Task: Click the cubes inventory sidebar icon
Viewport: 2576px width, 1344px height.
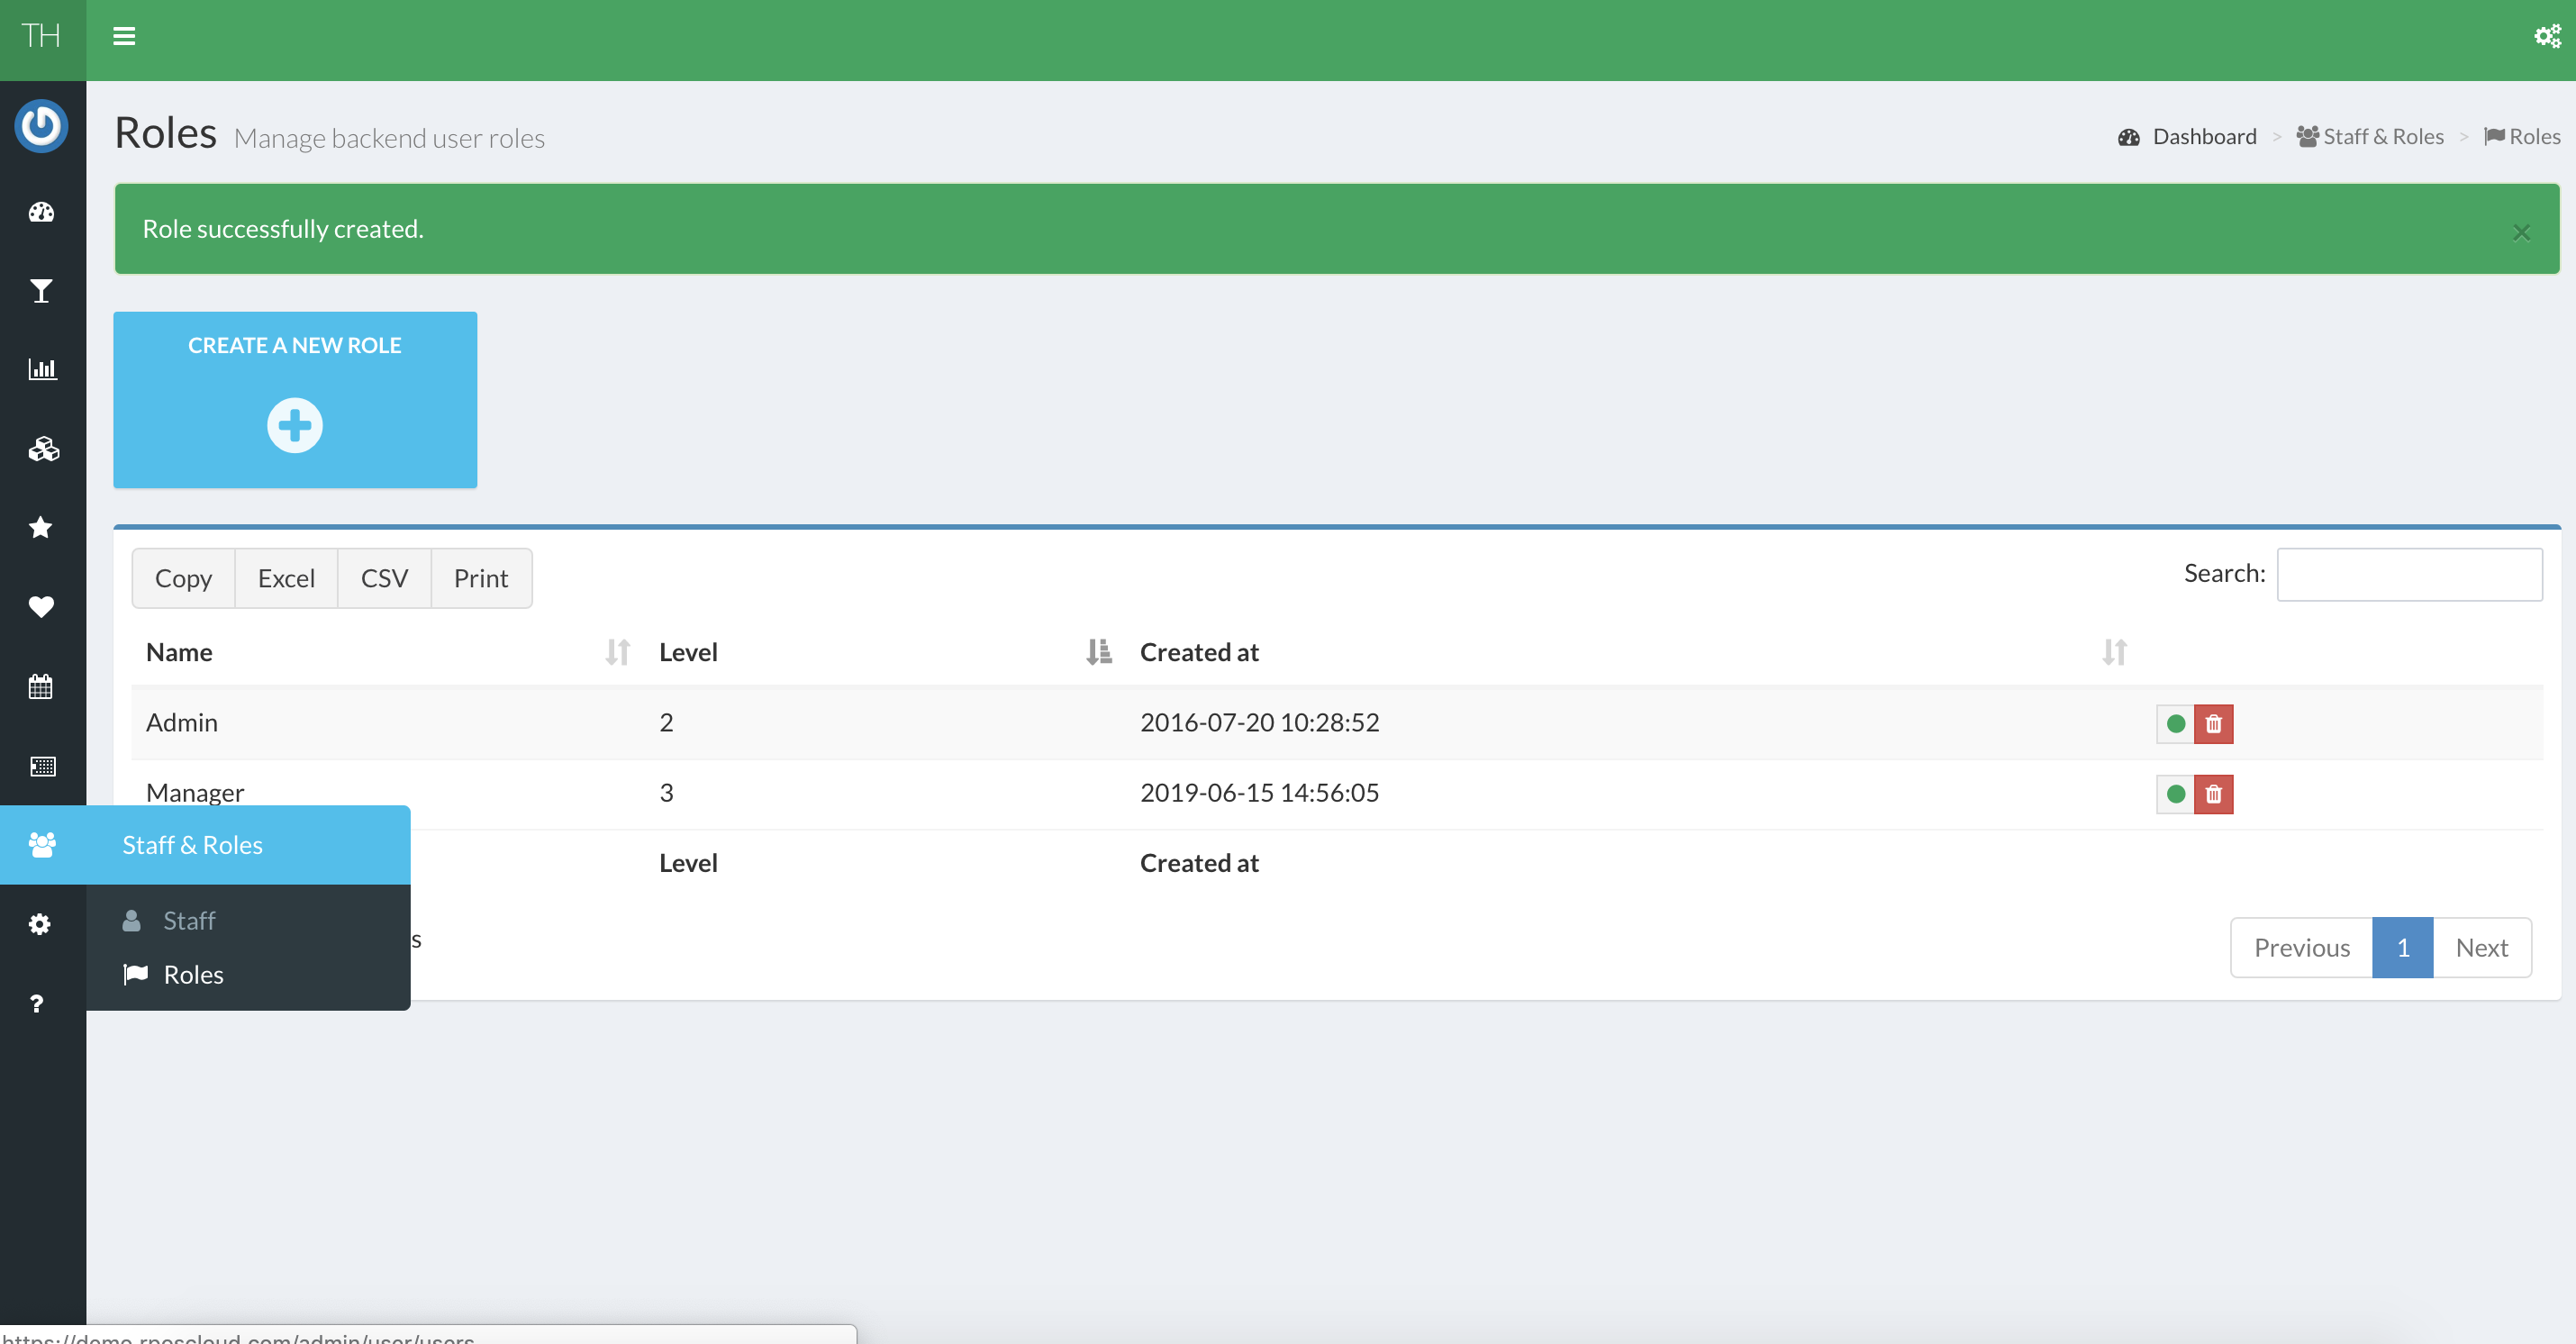Action: click(41, 449)
